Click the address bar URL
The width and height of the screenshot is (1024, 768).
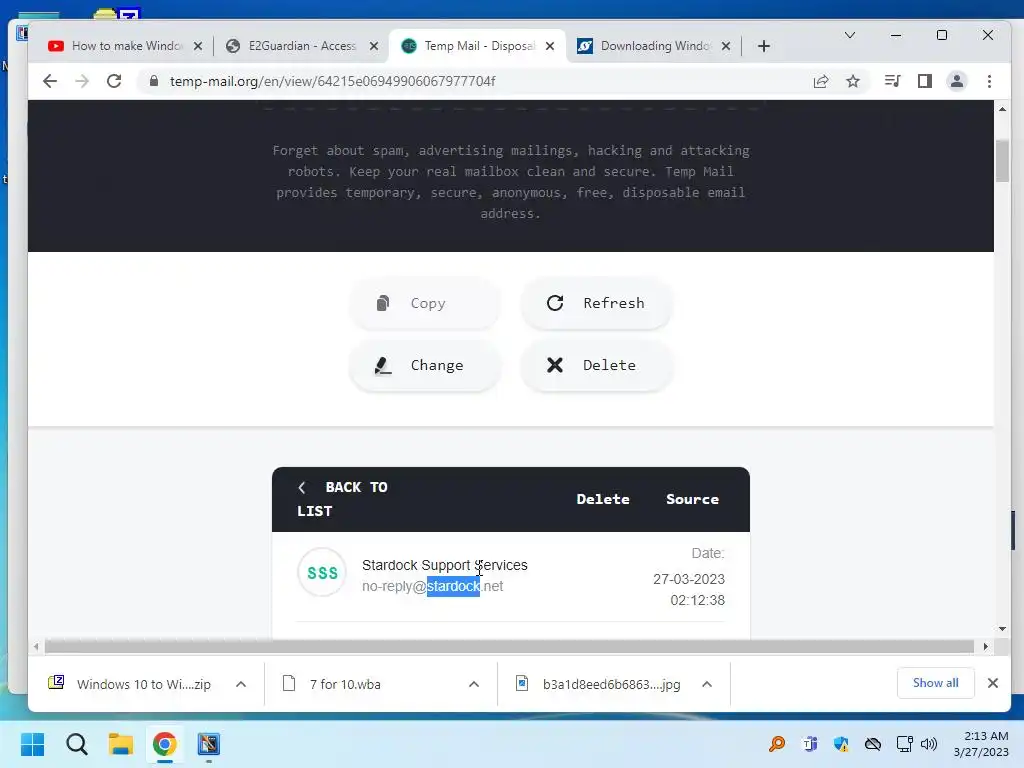pyautogui.click(x=332, y=81)
